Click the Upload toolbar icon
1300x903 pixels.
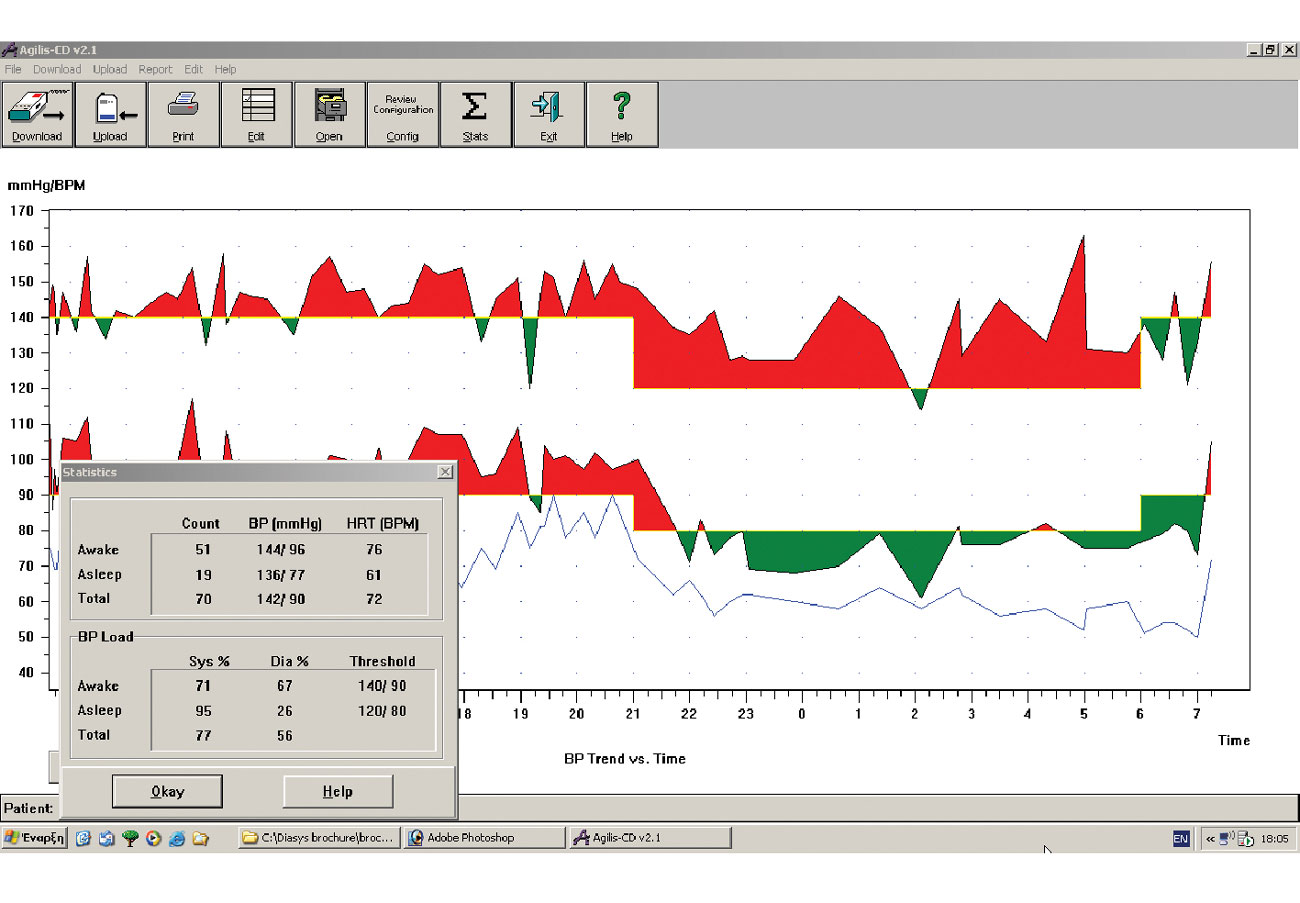[x=110, y=114]
